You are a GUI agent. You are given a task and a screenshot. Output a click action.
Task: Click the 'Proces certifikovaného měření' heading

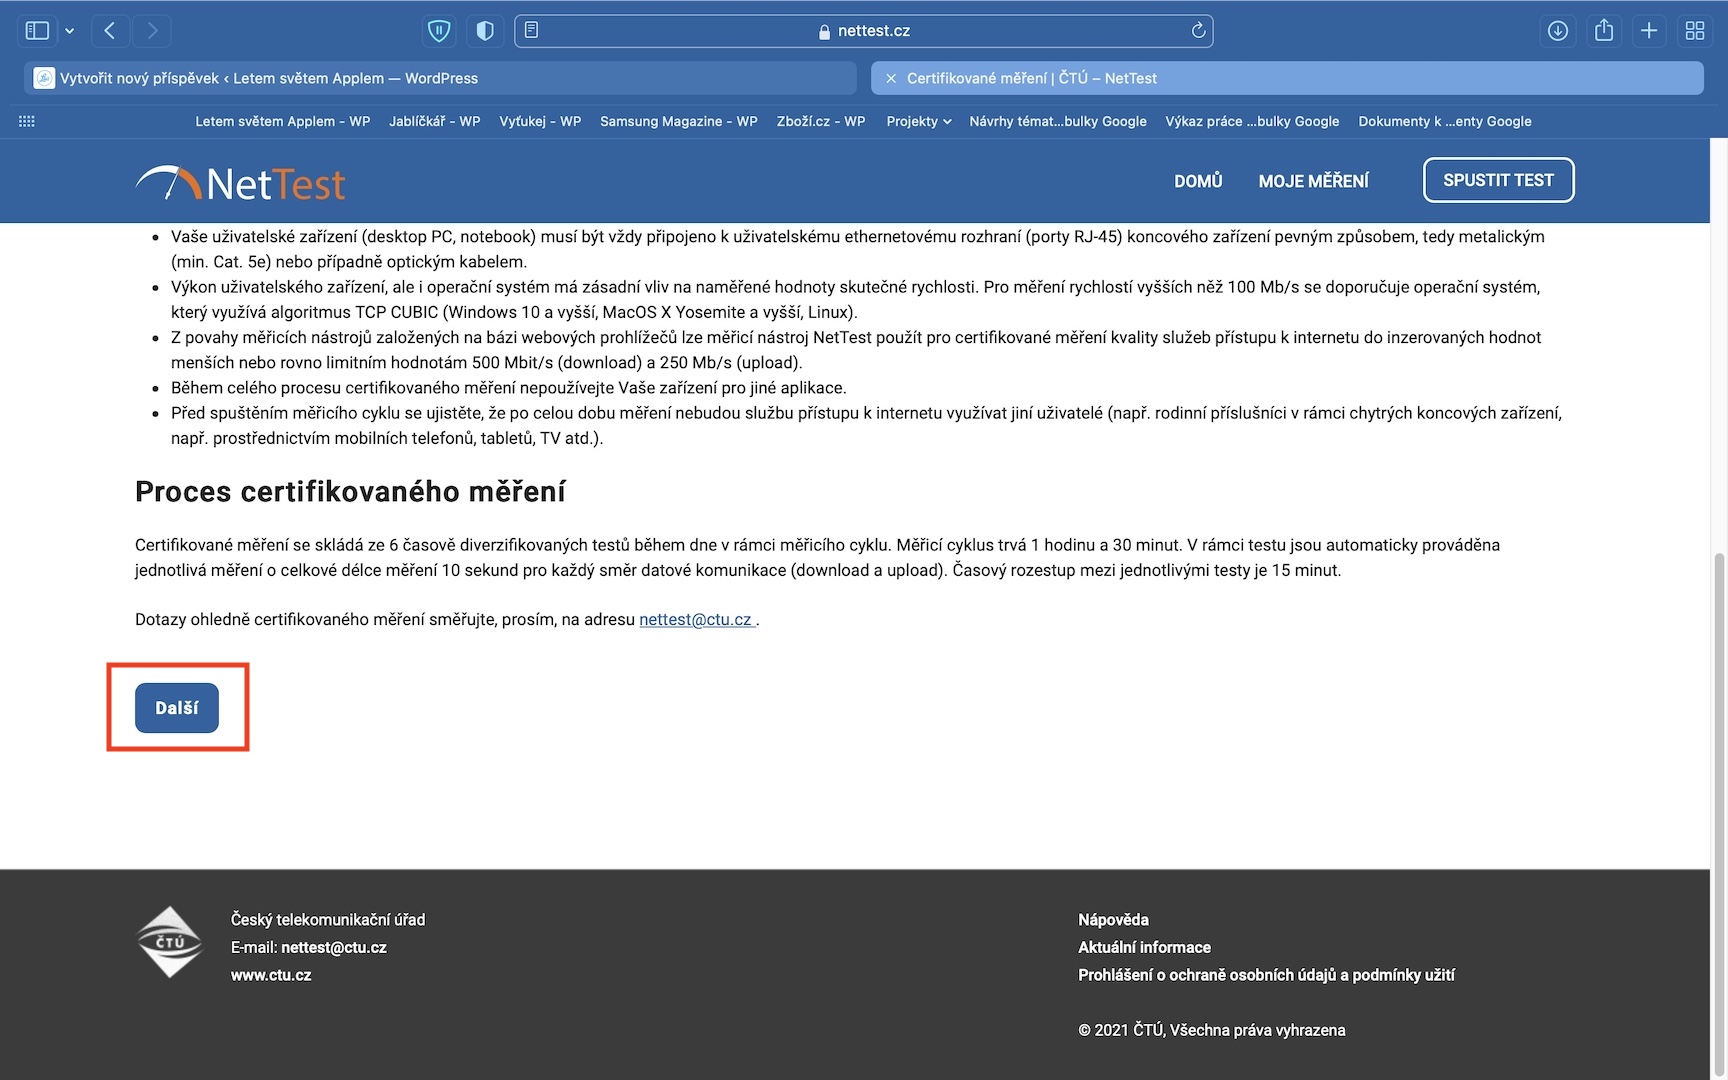[x=350, y=492]
